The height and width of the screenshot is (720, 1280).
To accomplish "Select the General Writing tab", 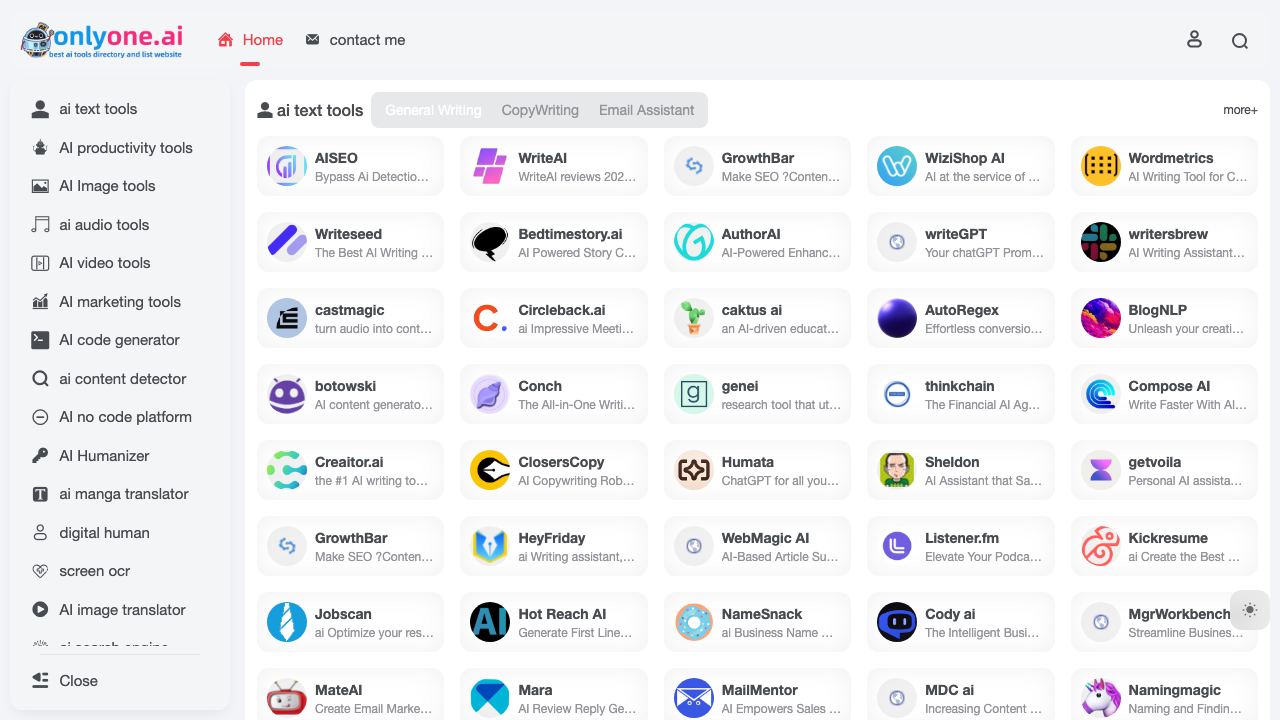I will 433,110.
